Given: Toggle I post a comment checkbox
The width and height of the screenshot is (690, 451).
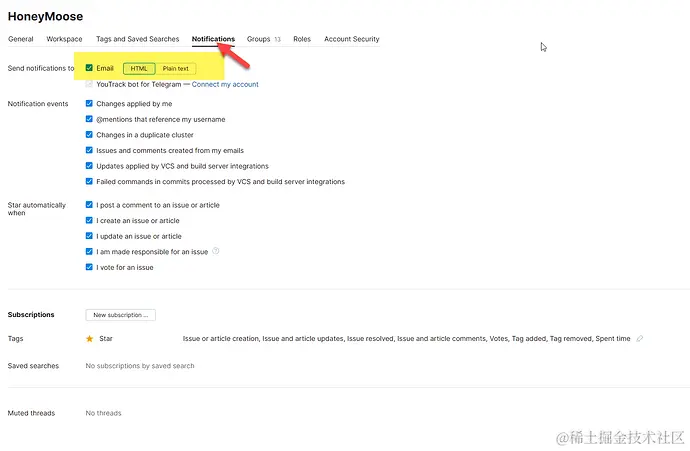Looking at the screenshot, I should point(89,205).
